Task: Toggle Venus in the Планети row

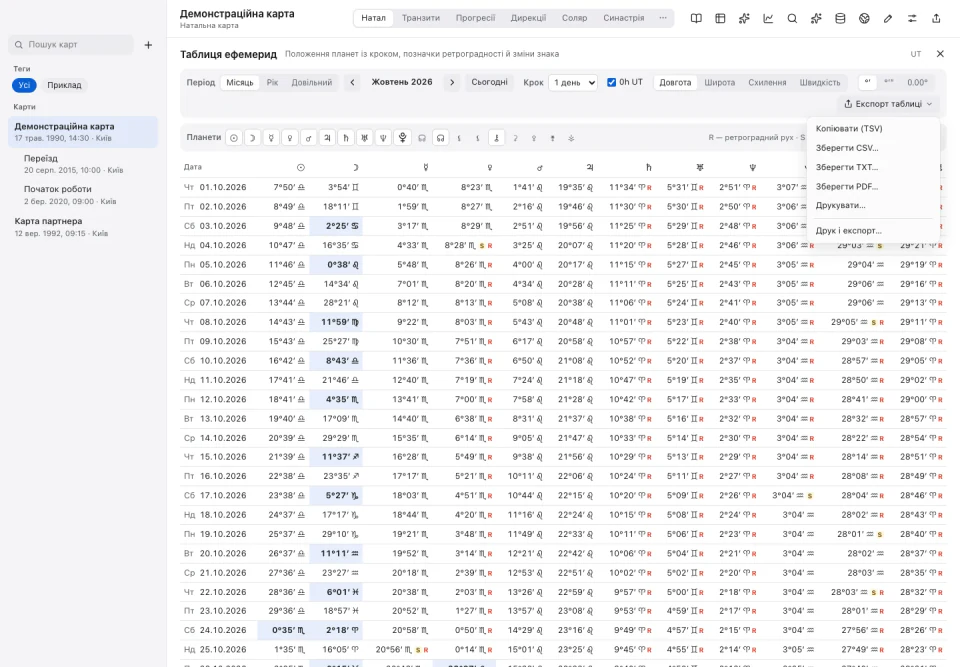Action: (x=290, y=138)
